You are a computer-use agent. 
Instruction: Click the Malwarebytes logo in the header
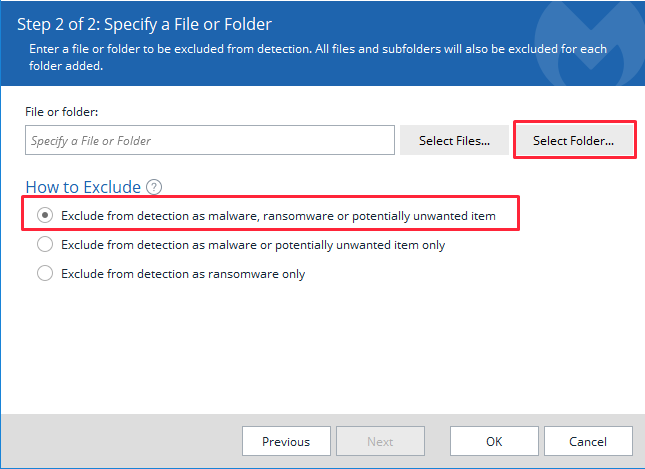coord(590,43)
